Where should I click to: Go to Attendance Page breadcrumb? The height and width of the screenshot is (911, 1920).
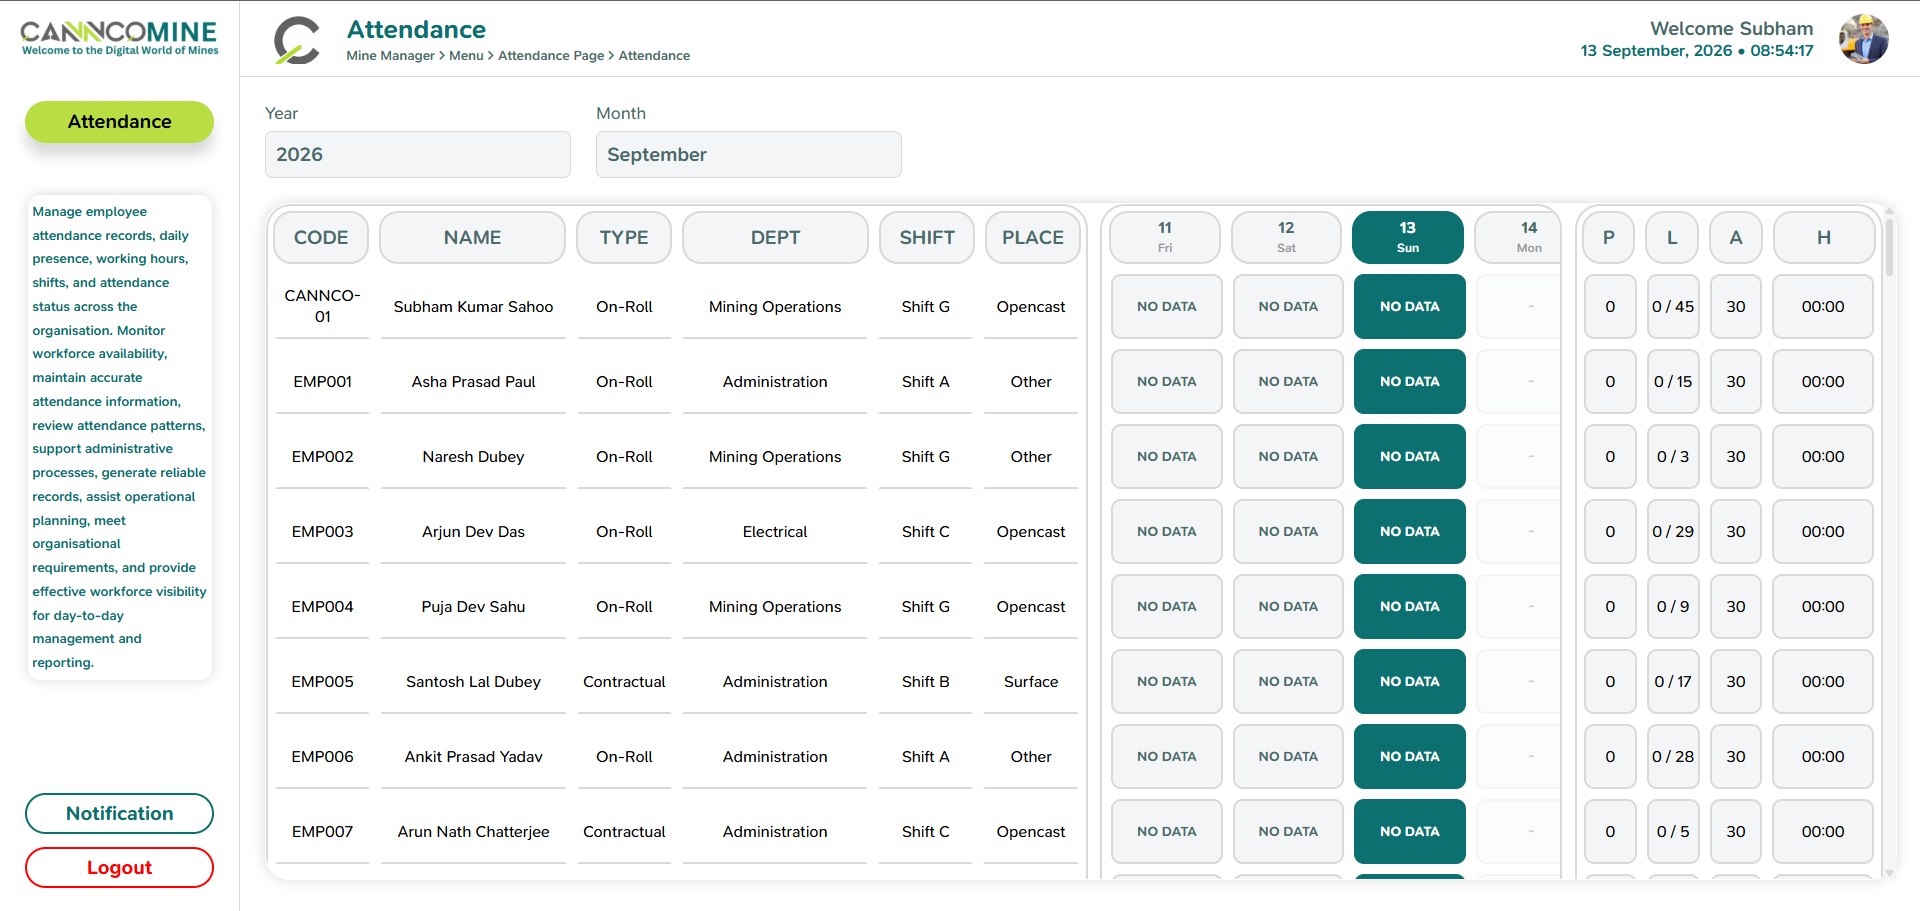551,56
